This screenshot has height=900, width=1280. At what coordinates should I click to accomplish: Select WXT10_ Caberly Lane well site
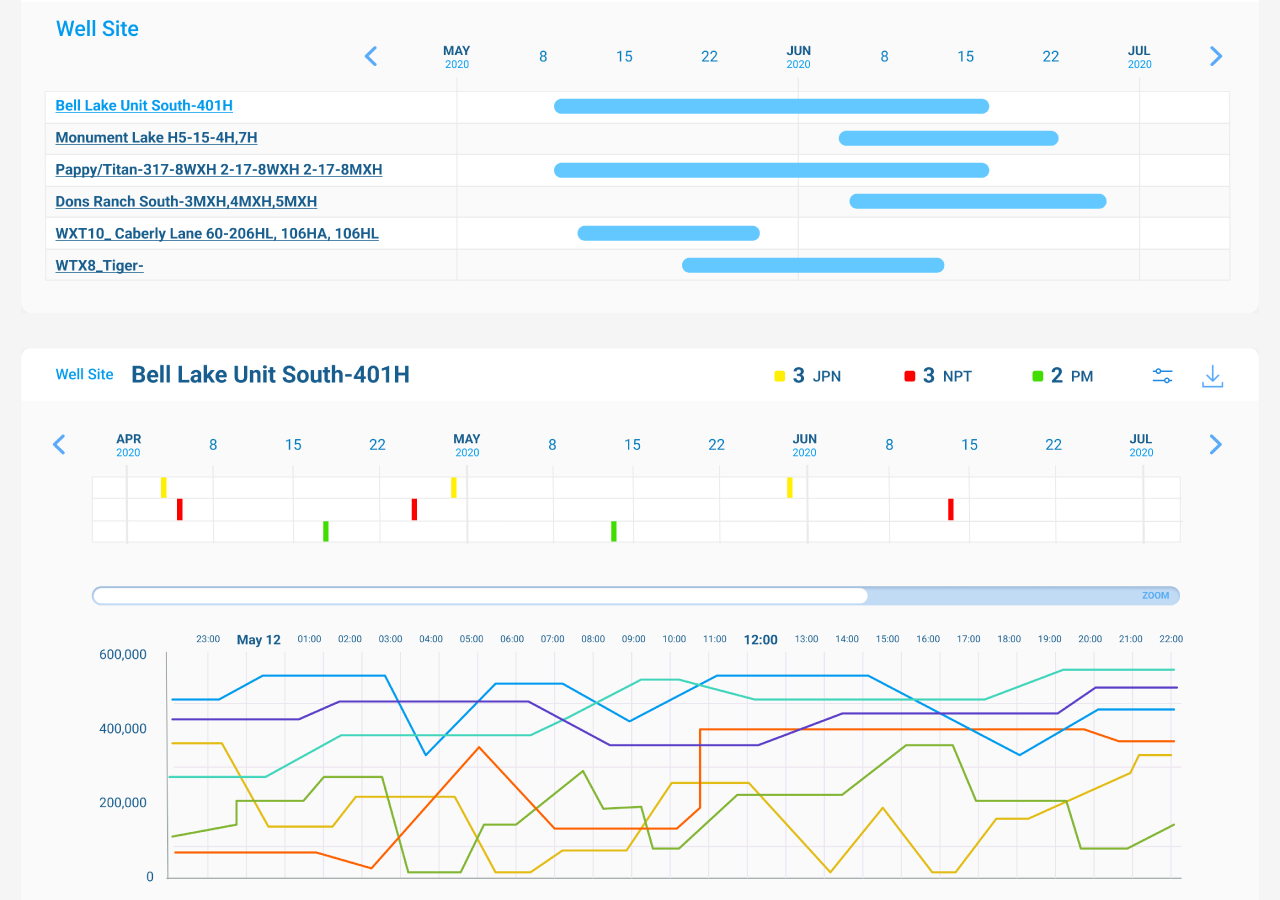coord(217,234)
